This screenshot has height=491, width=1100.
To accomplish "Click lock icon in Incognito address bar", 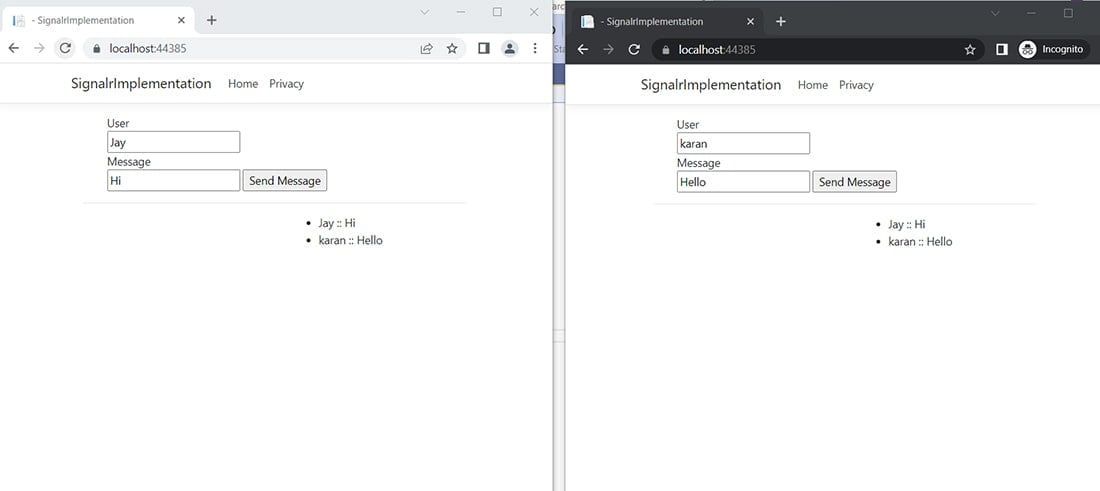I will point(666,51).
